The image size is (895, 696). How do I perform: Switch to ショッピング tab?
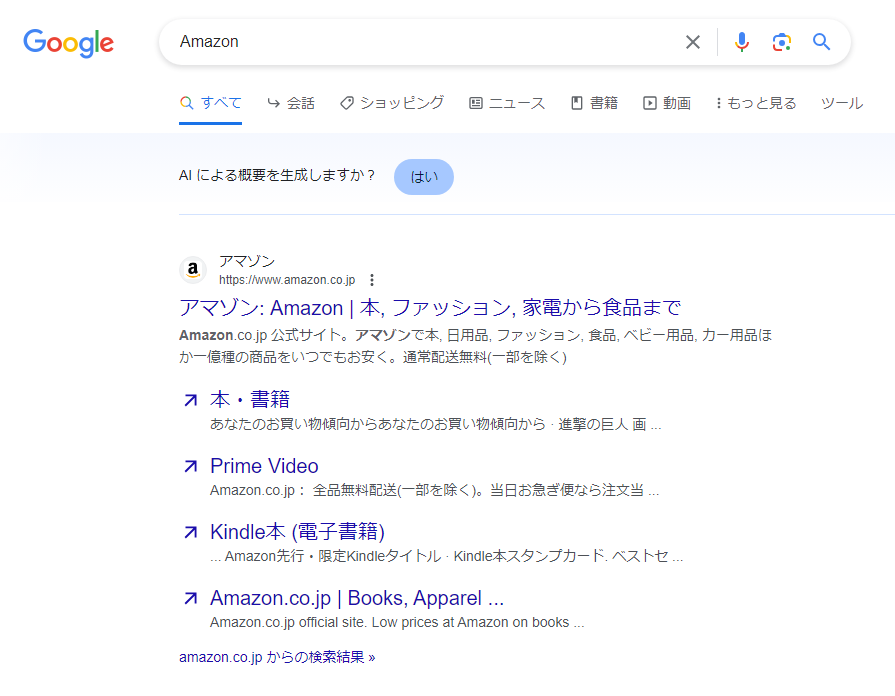tap(392, 103)
